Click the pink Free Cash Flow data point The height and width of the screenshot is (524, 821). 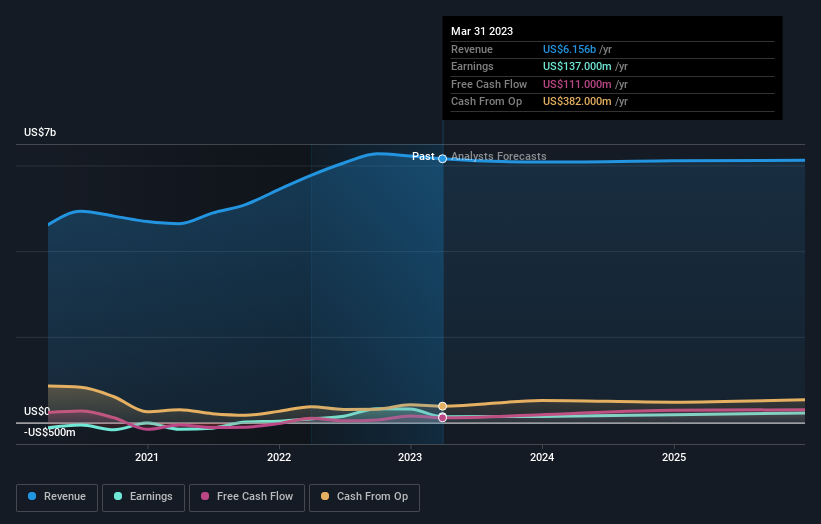tap(442, 418)
